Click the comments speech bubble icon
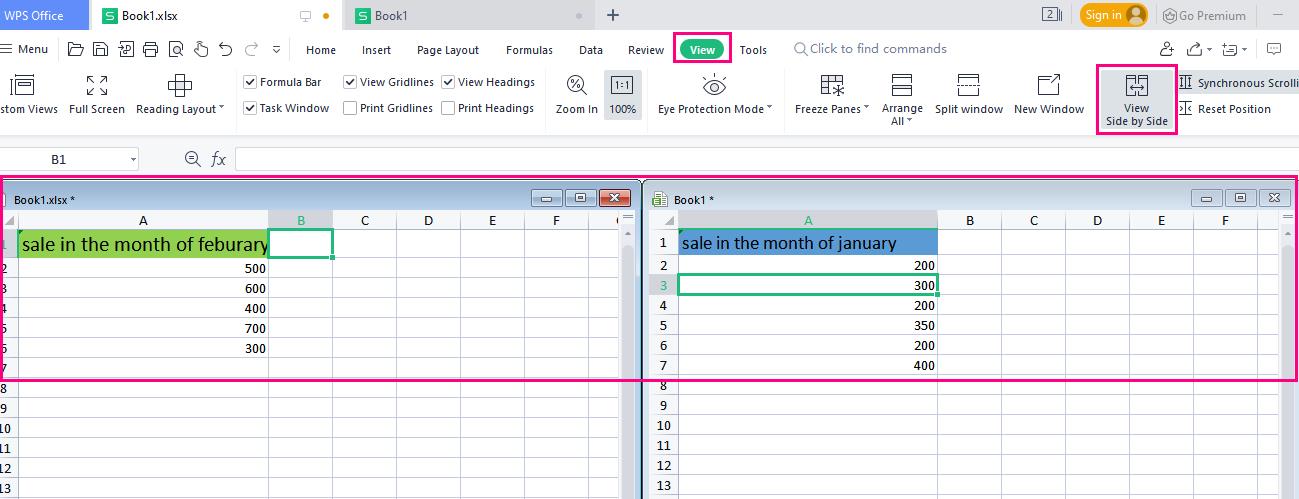 click(x=1274, y=49)
